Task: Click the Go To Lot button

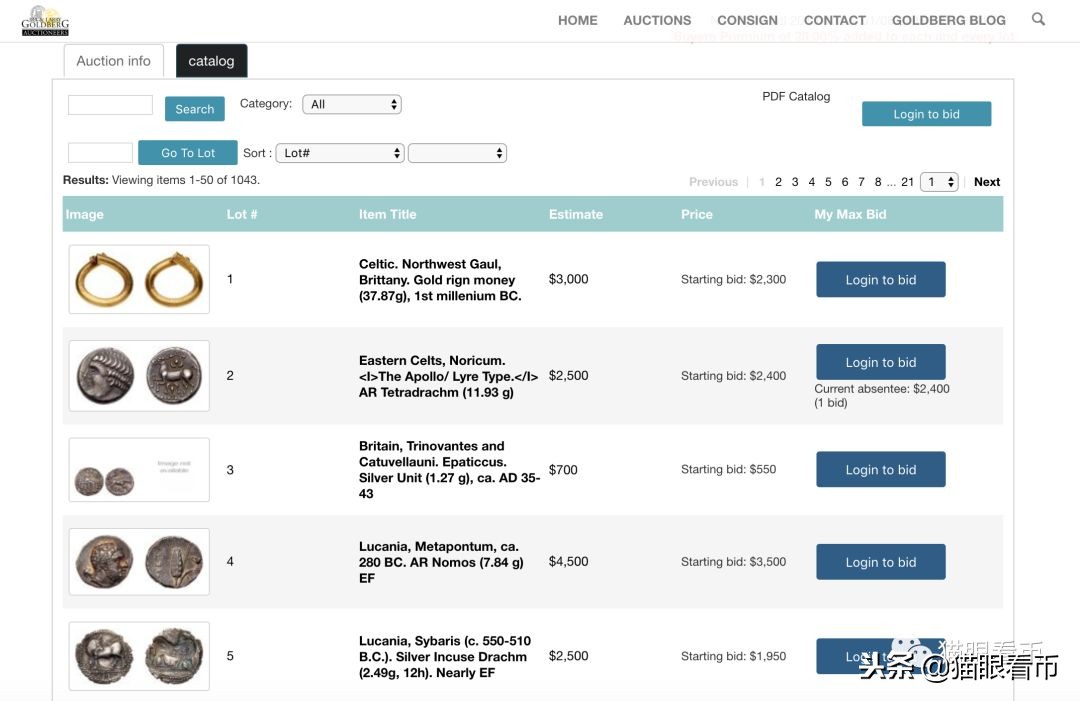Action: [x=188, y=153]
